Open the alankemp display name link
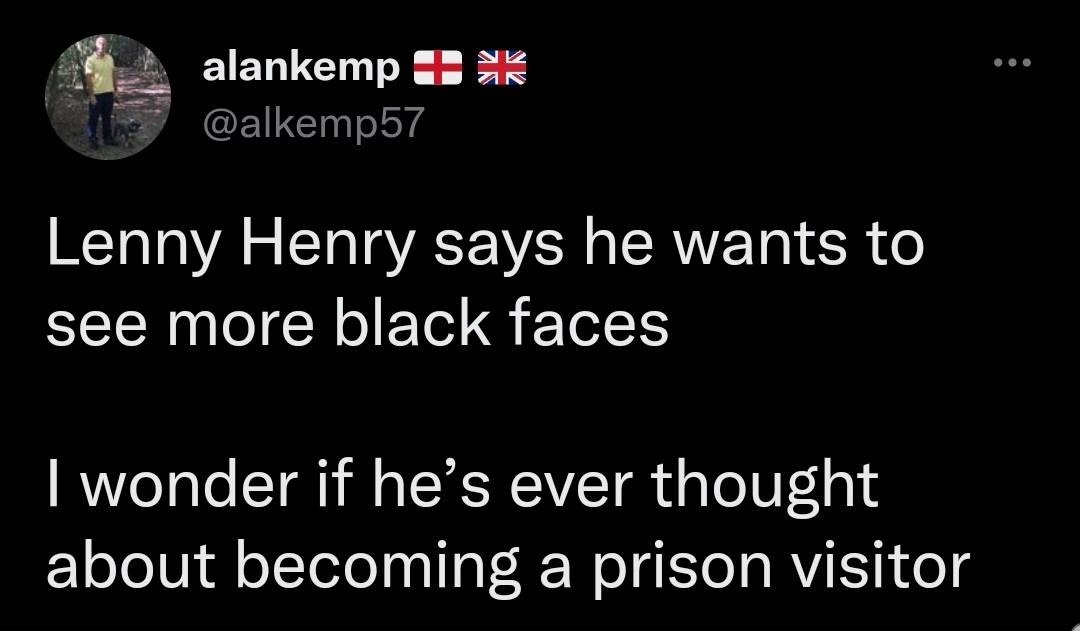 coord(301,69)
